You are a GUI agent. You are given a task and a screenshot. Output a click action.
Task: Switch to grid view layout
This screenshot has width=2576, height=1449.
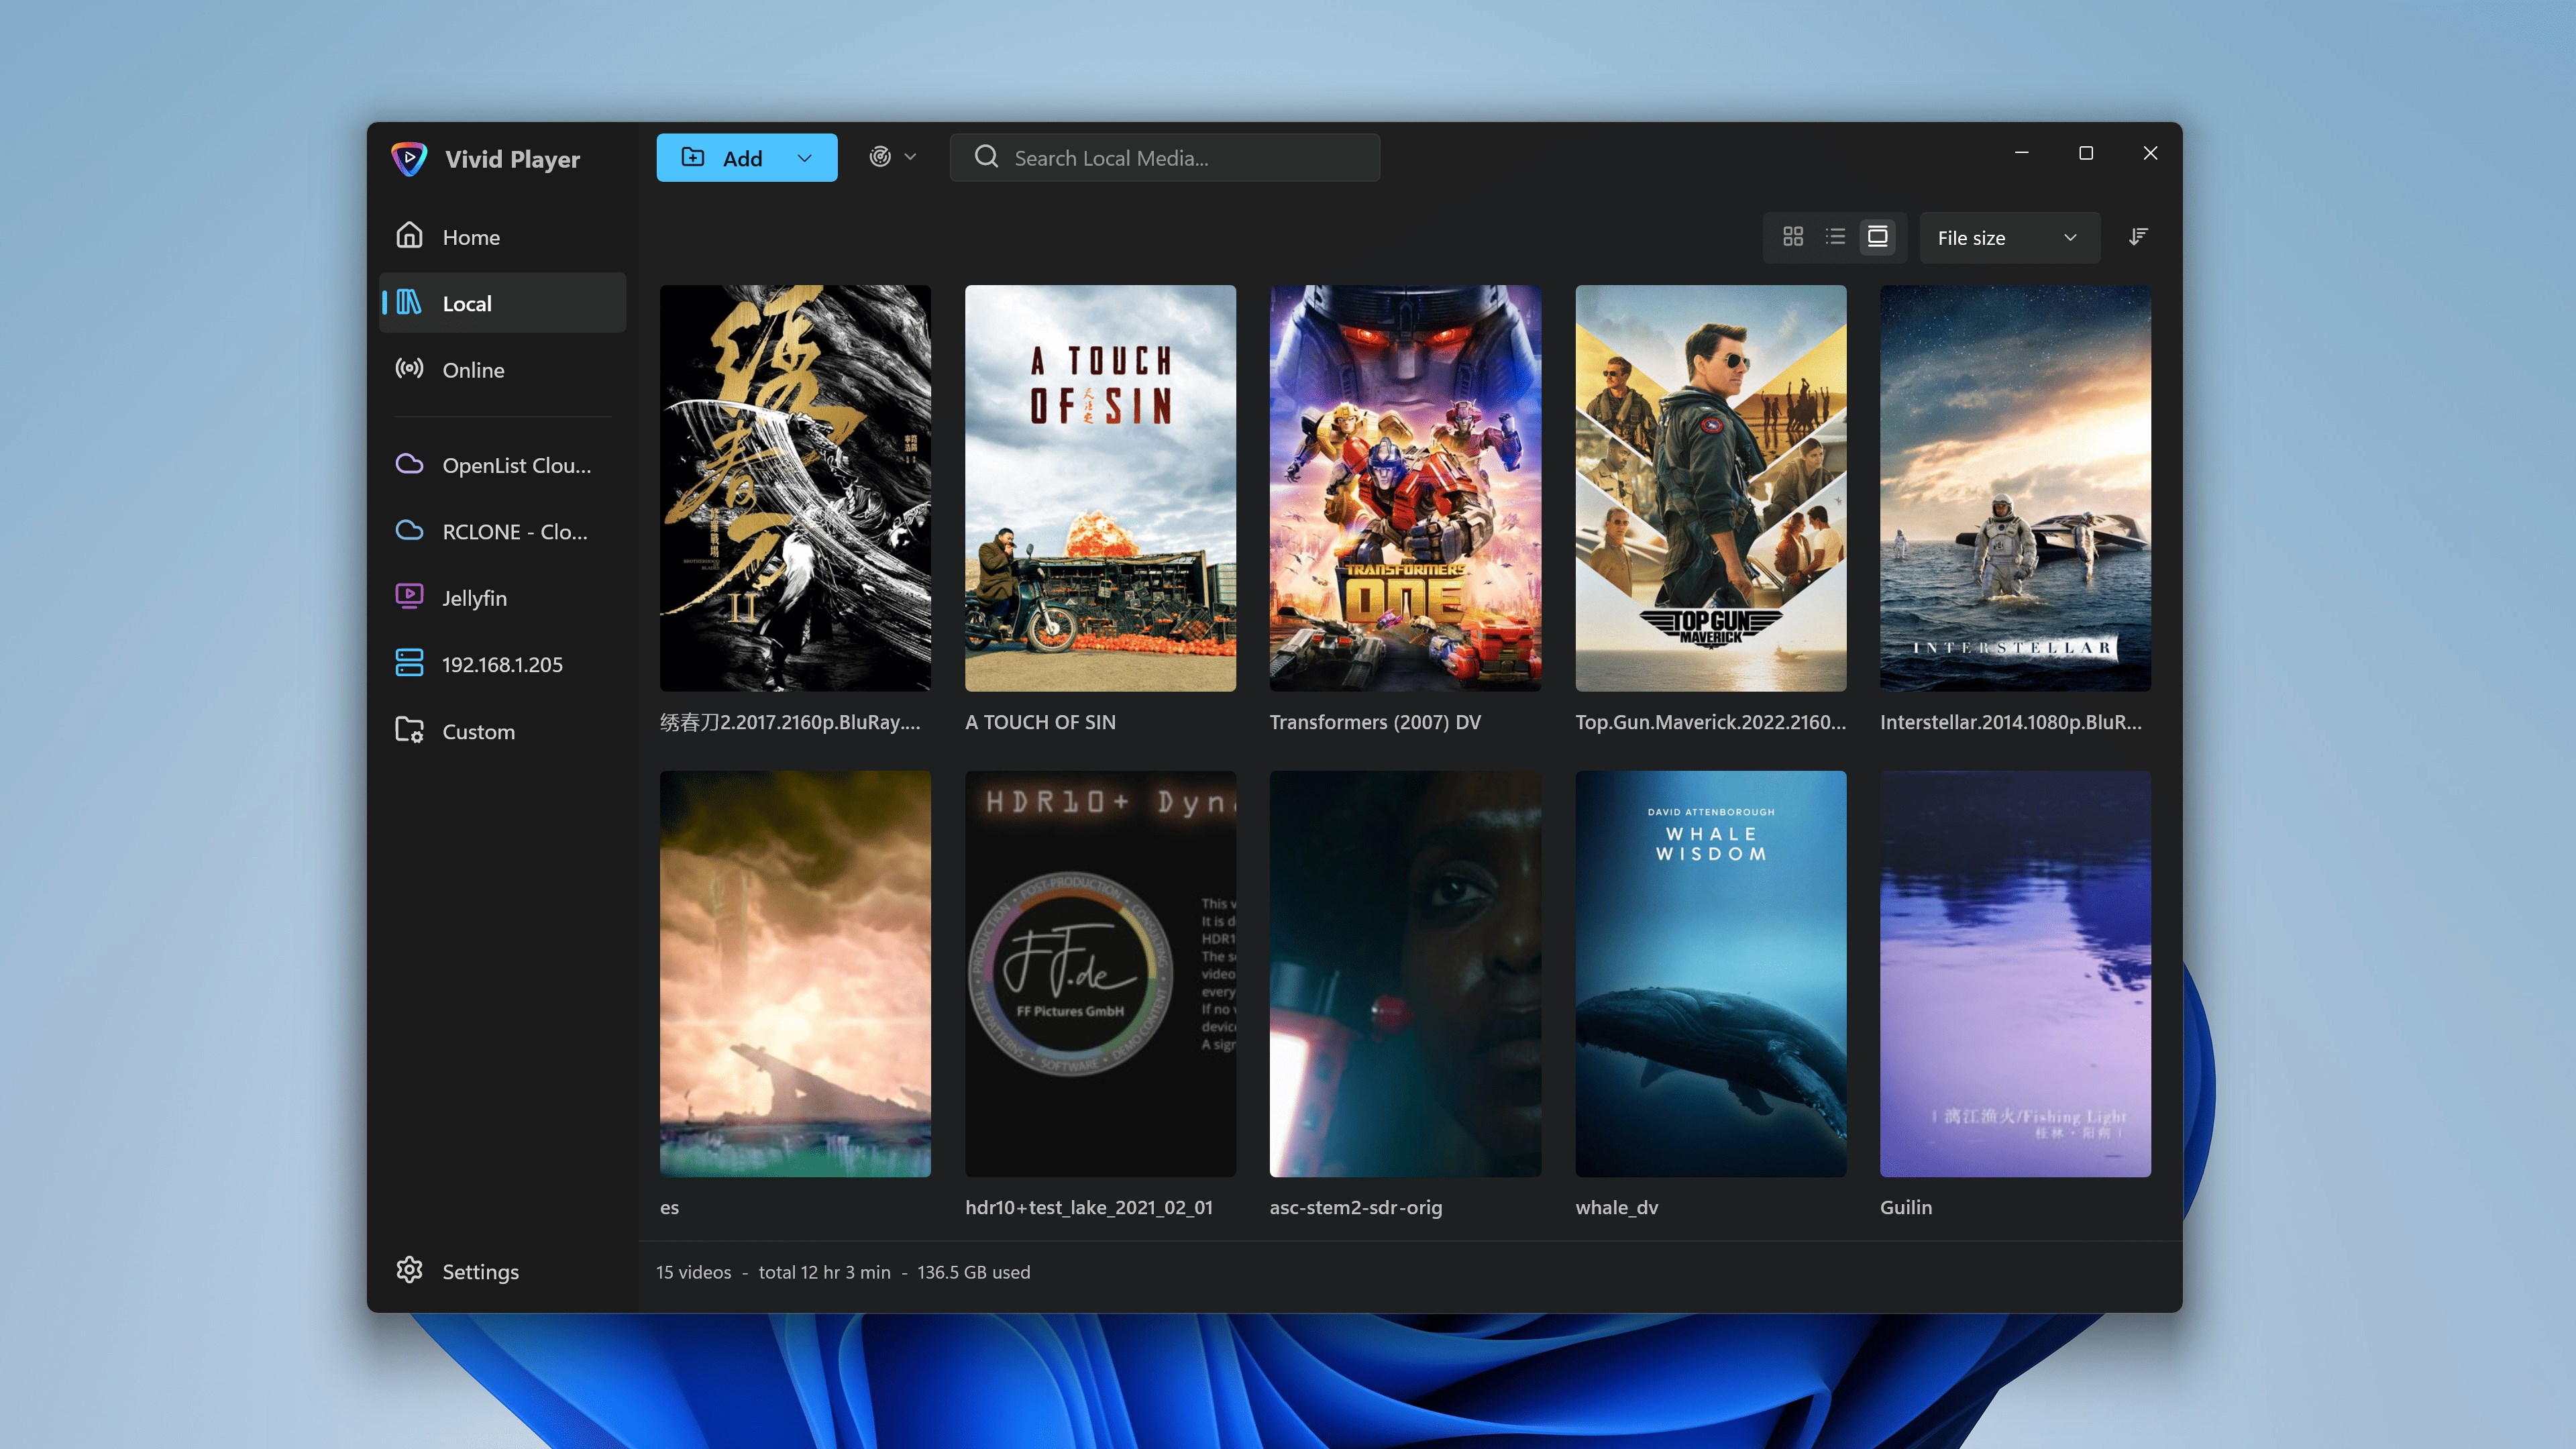click(1793, 237)
